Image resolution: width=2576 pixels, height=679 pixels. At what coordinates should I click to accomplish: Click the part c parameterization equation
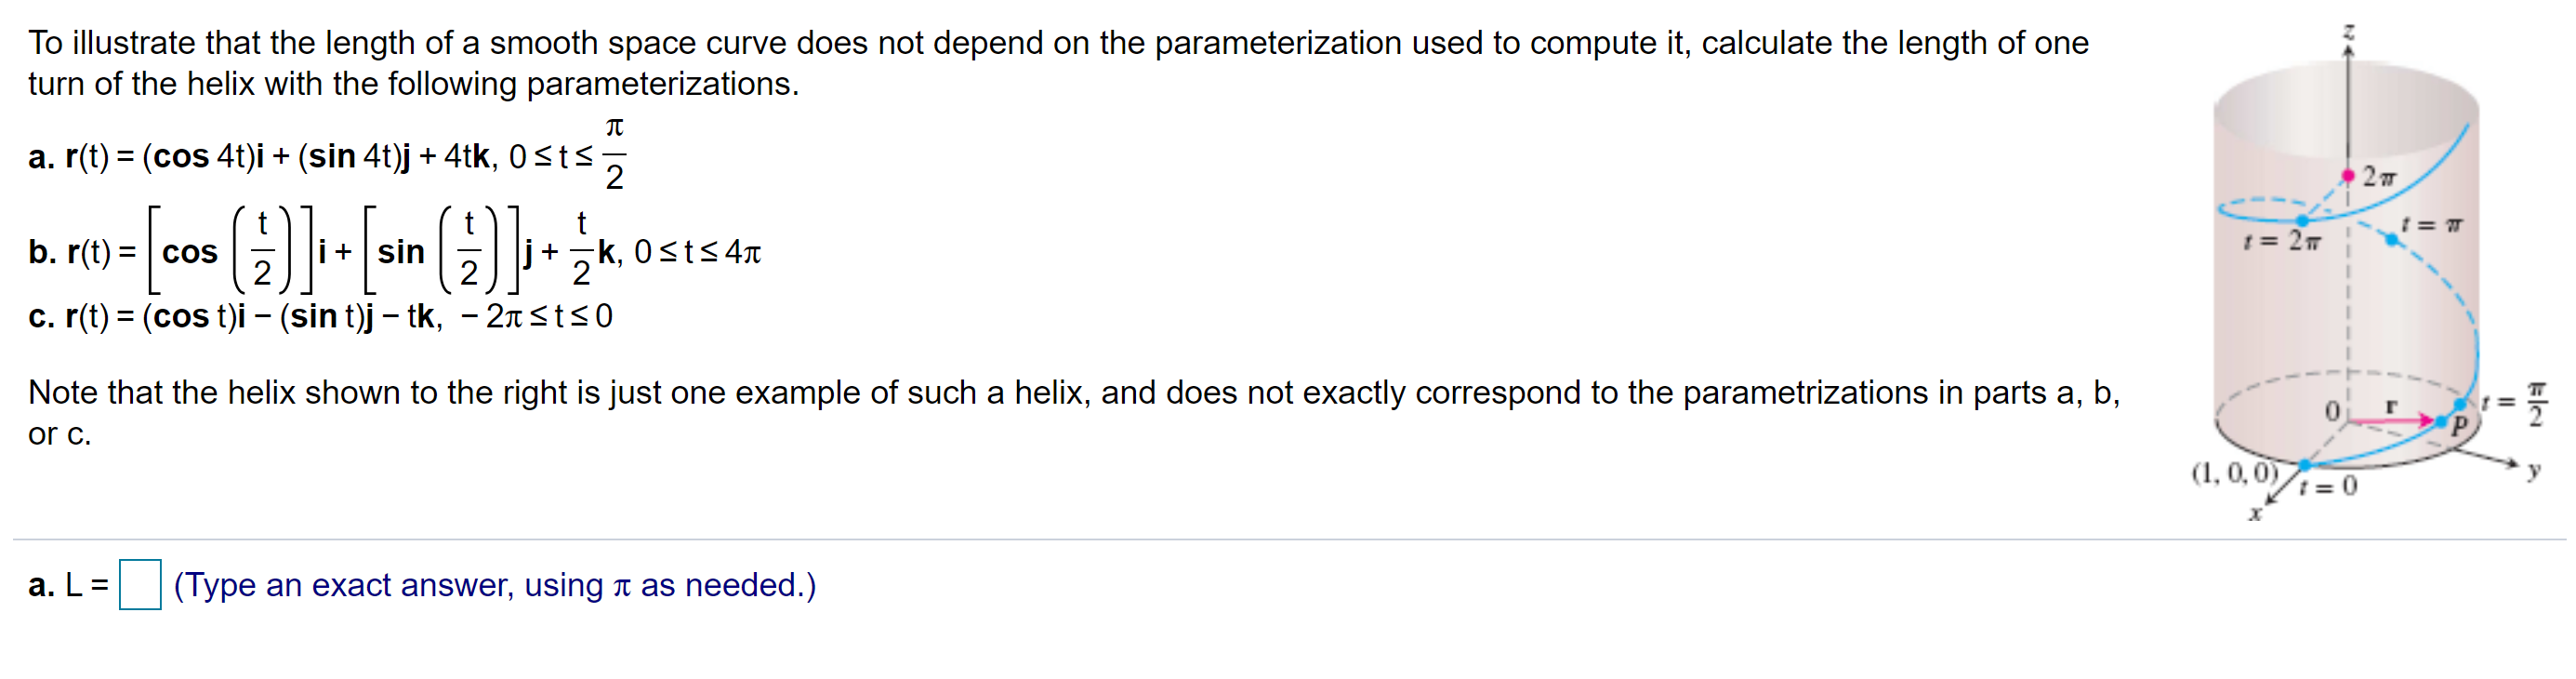[320, 317]
